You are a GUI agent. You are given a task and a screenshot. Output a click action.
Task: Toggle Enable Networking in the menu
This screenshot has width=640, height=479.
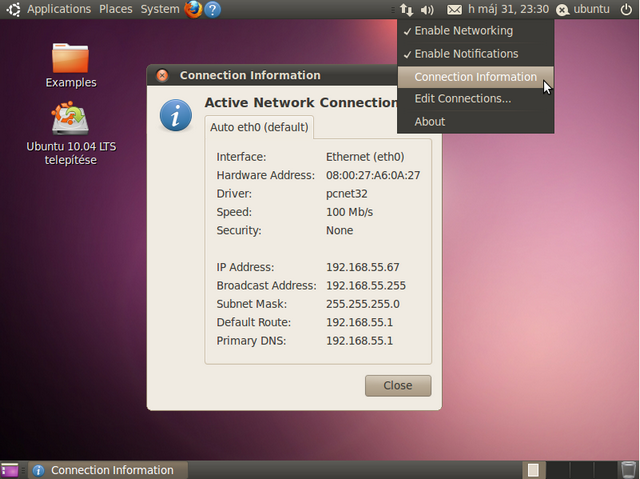click(463, 31)
